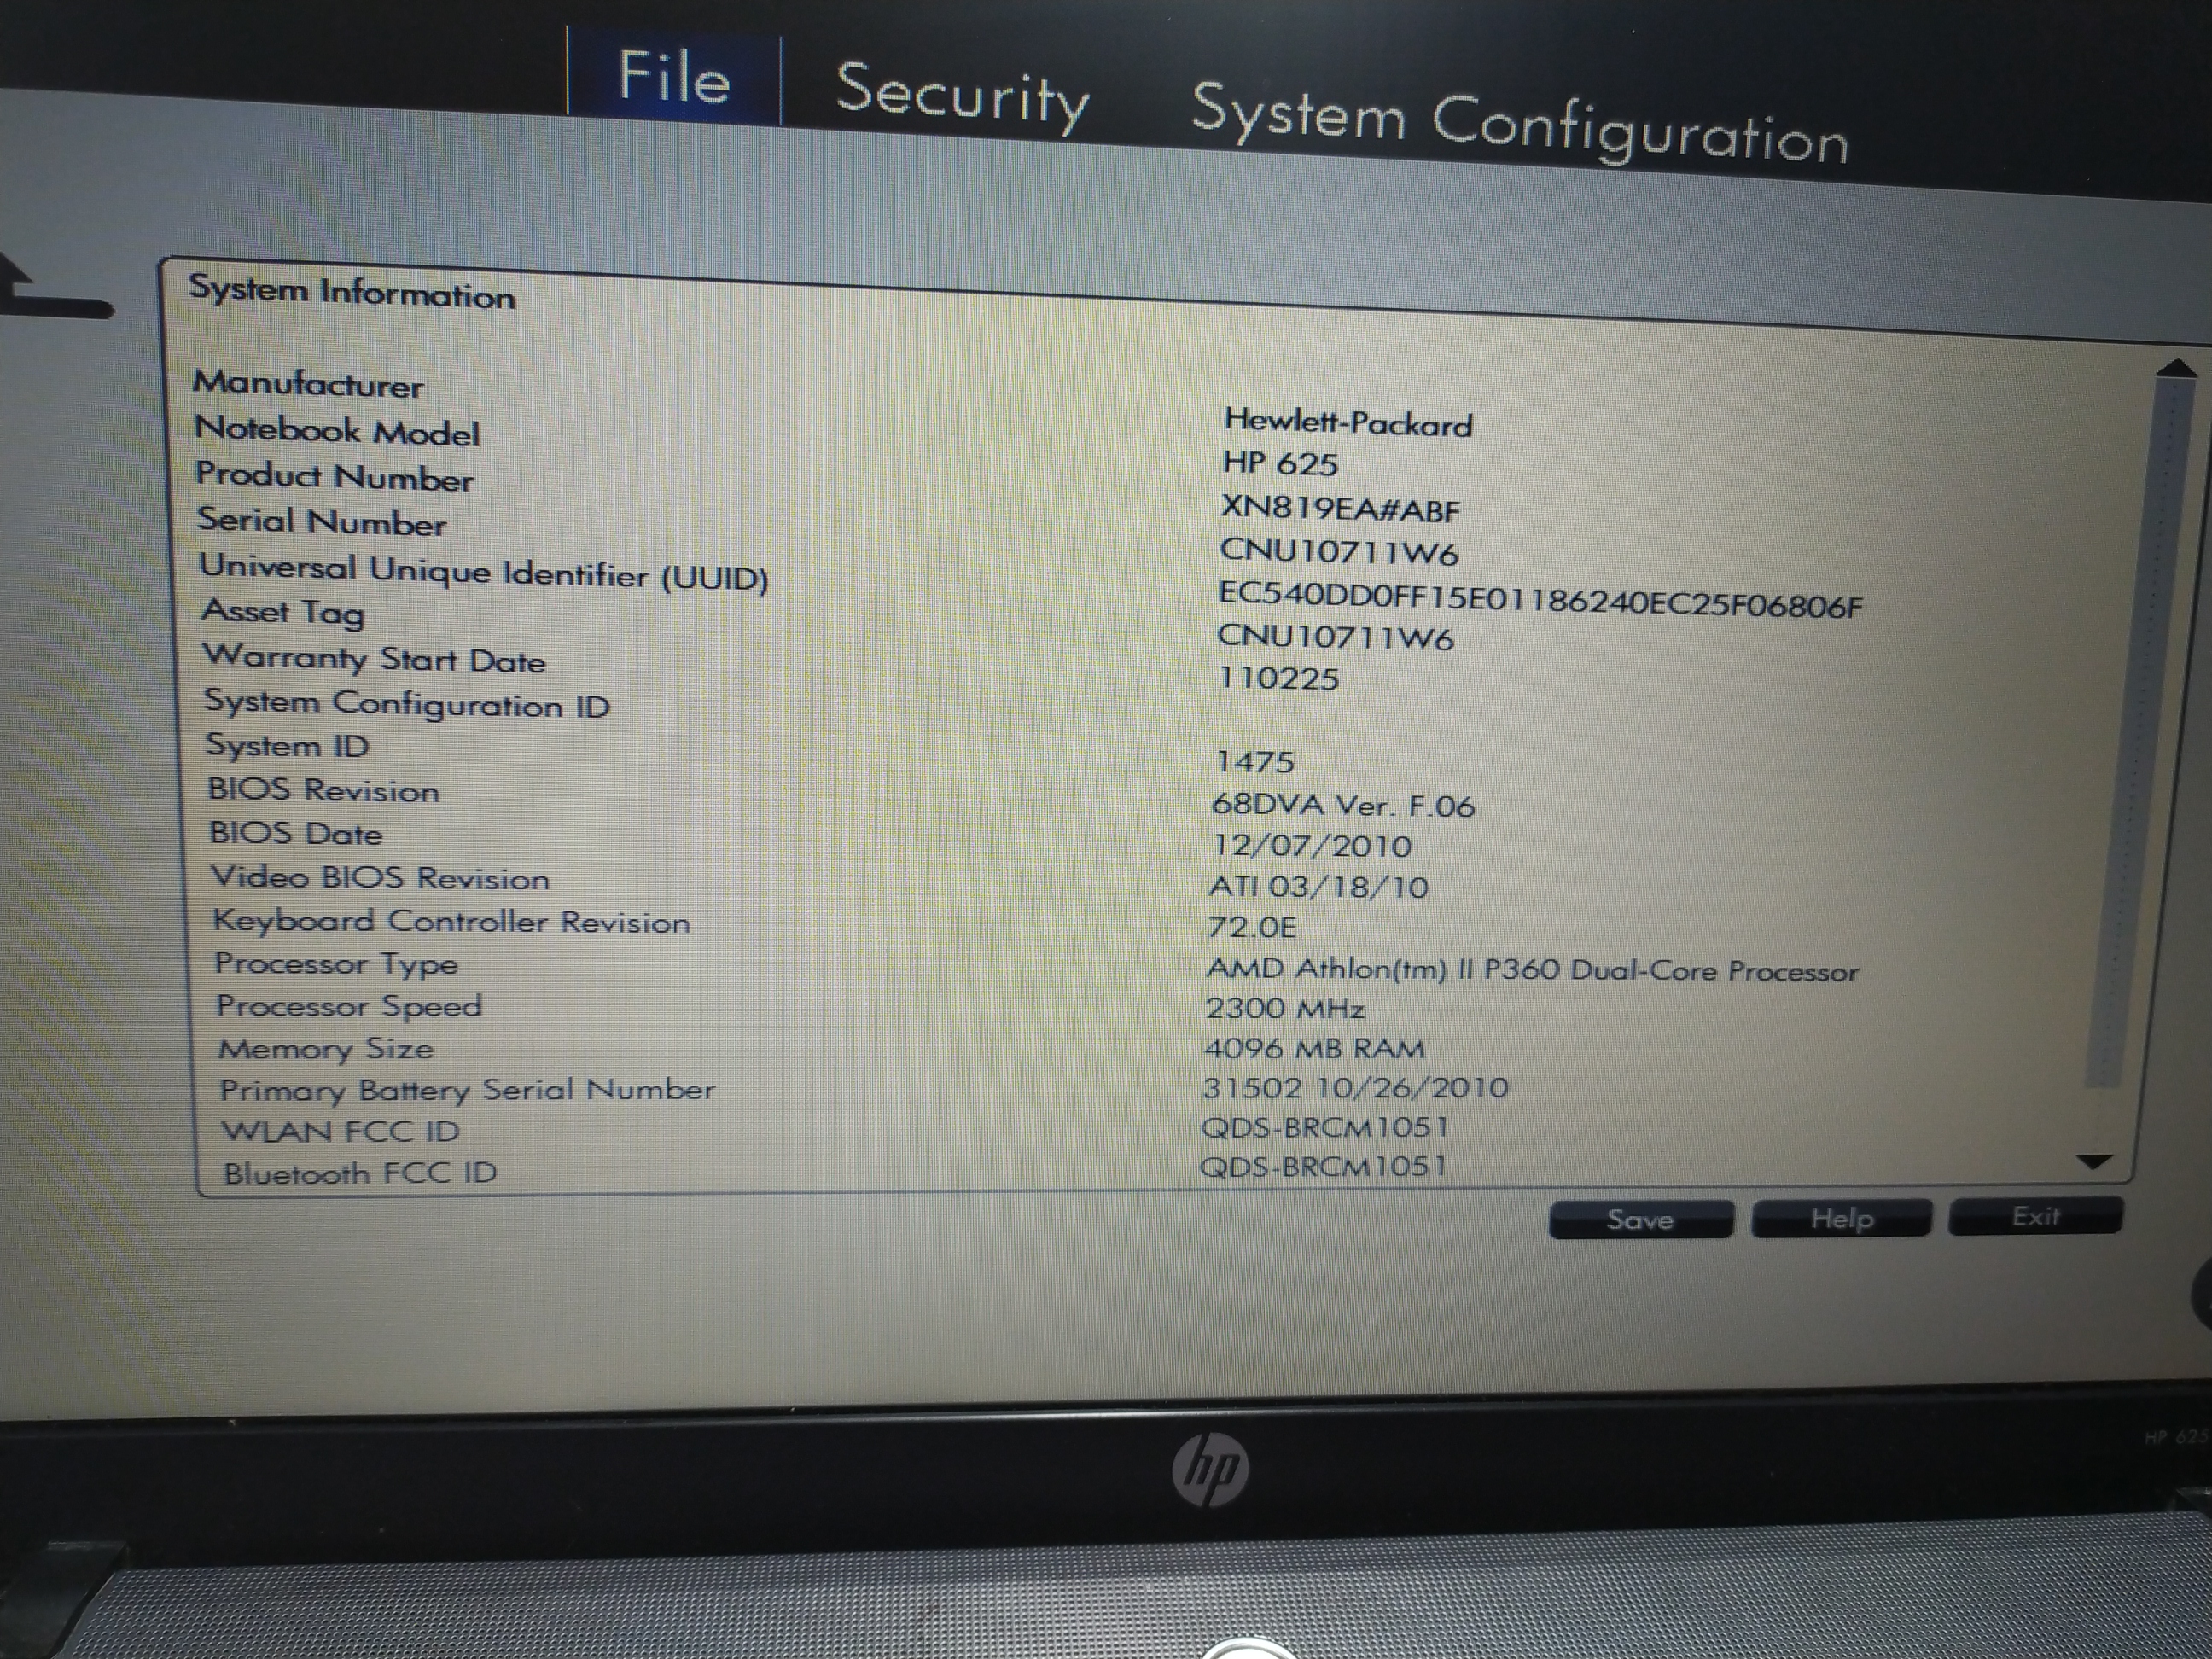Image resolution: width=2212 pixels, height=1659 pixels.
Task: Select the System Configuration ID label
Action: (407, 704)
